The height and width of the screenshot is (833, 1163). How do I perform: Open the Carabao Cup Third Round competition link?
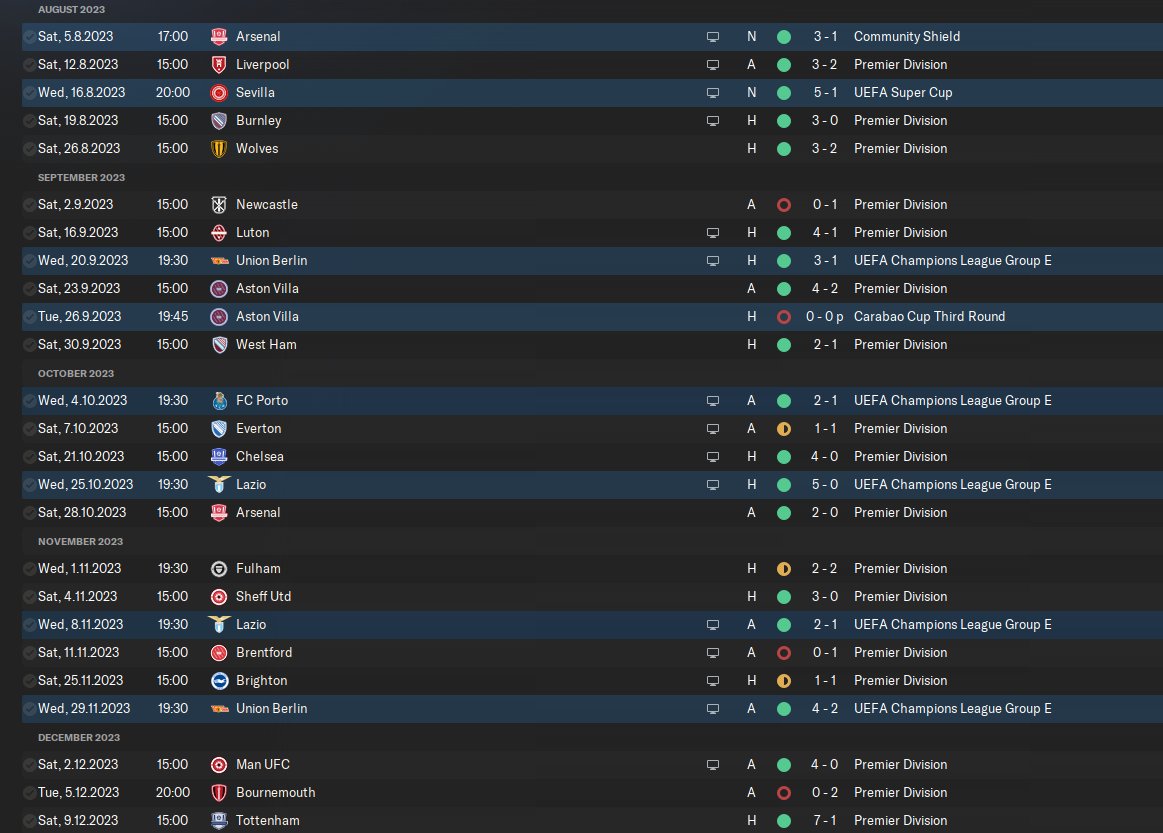coord(929,316)
